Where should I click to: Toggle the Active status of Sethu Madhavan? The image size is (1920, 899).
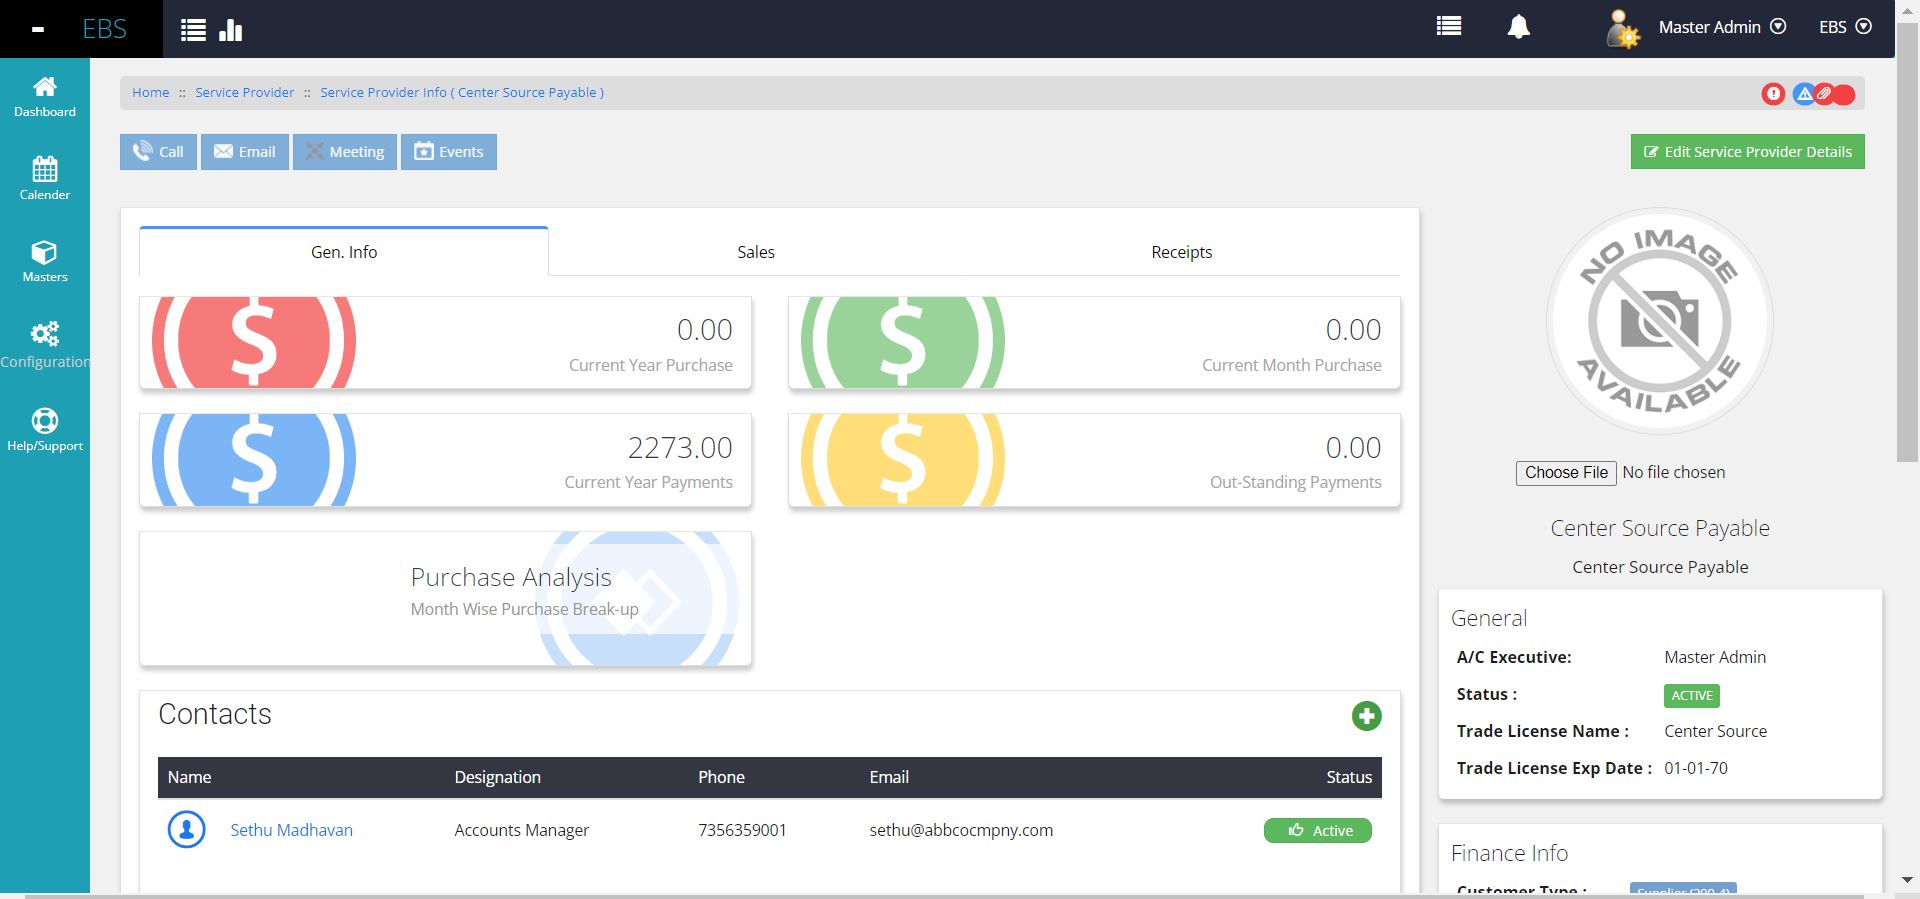coord(1317,831)
